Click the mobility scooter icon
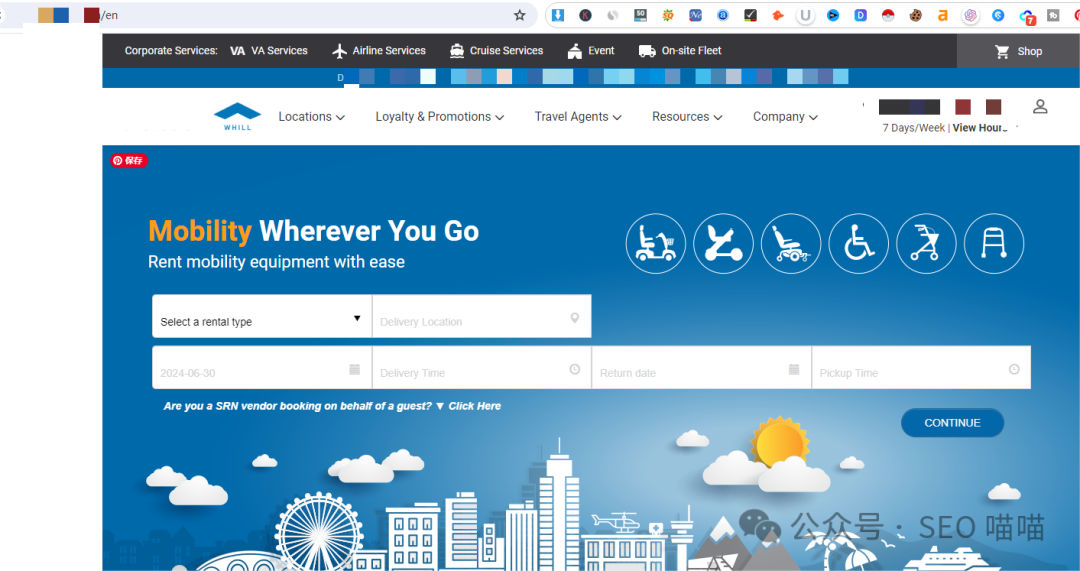 point(656,244)
